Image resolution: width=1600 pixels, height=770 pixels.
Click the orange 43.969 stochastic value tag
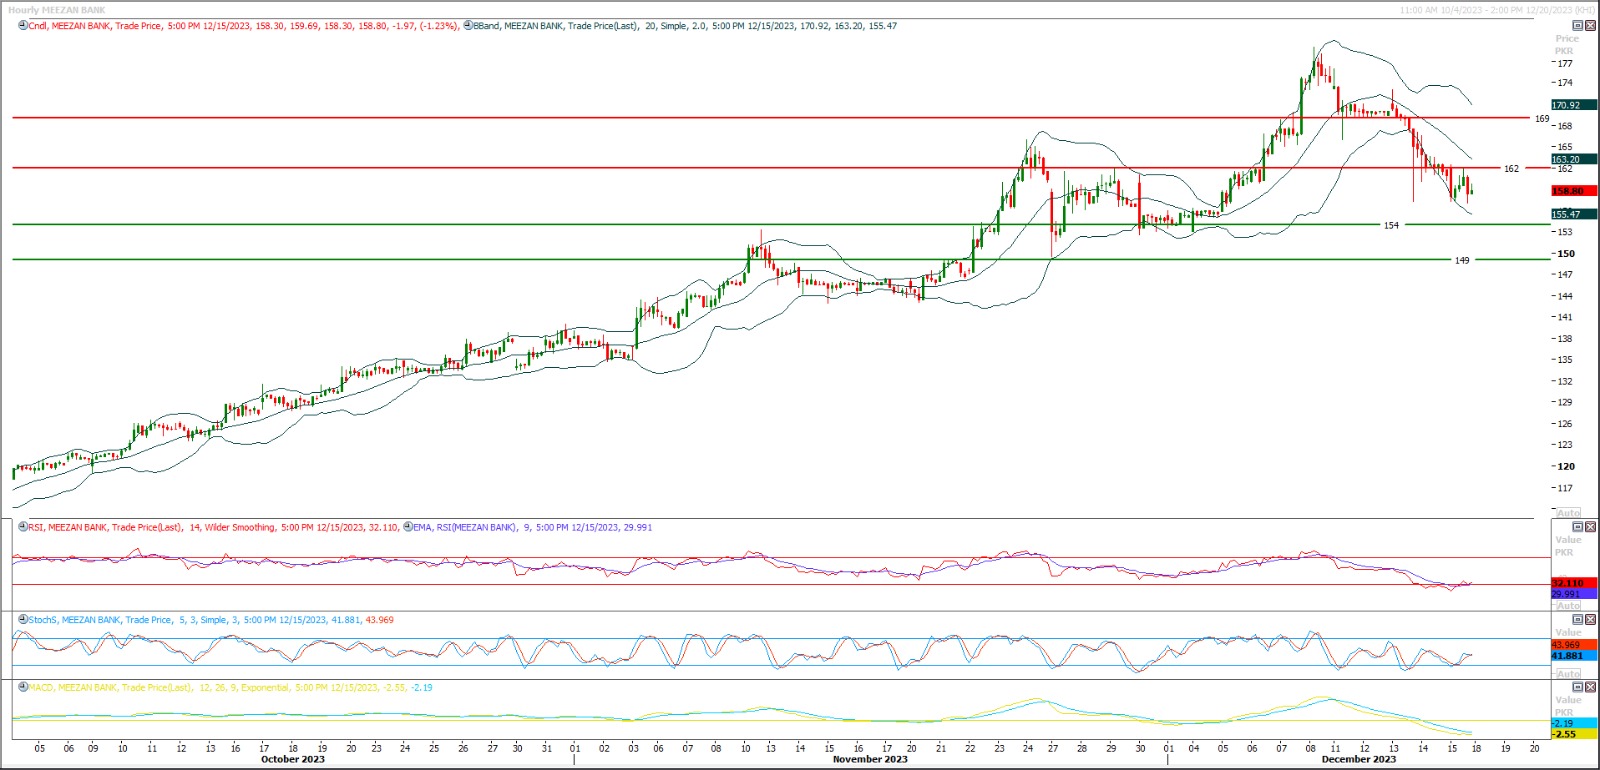(x=1574, y=645)
